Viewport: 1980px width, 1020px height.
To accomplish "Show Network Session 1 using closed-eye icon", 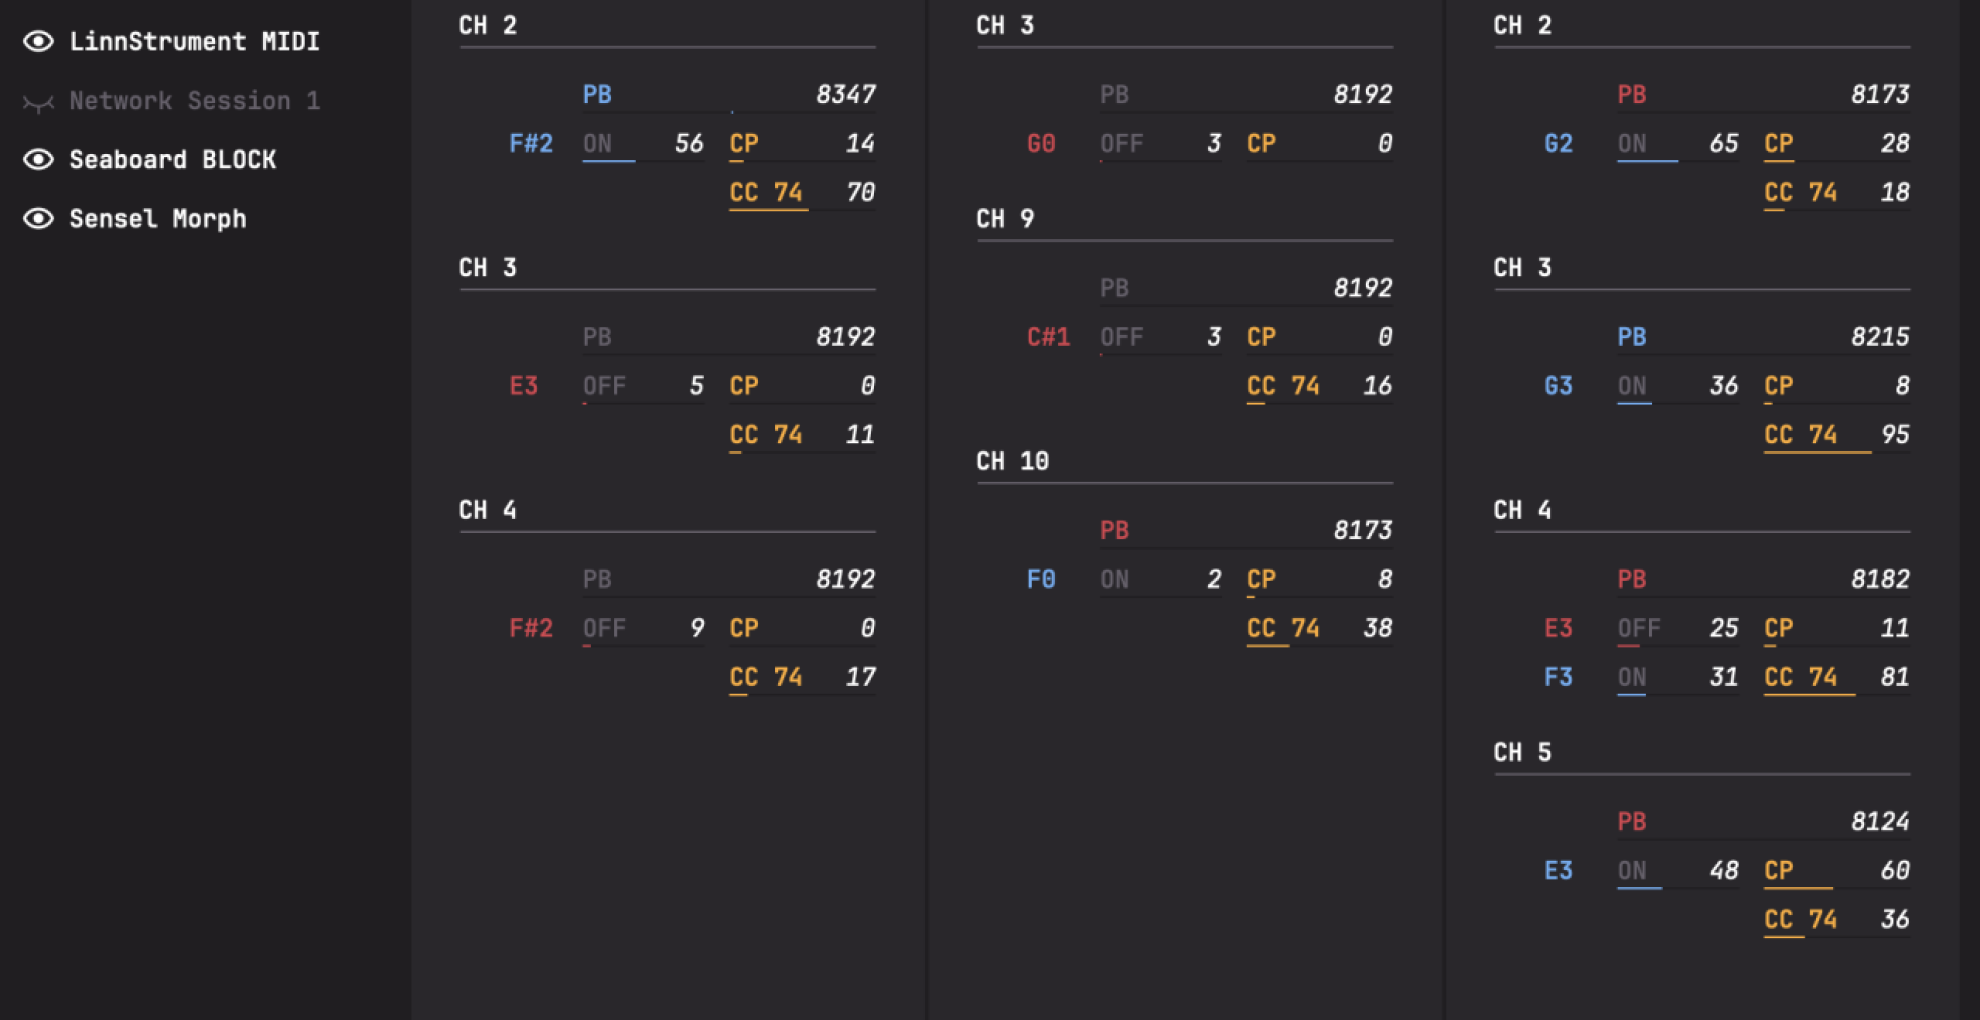I will [x=38, y=101].
